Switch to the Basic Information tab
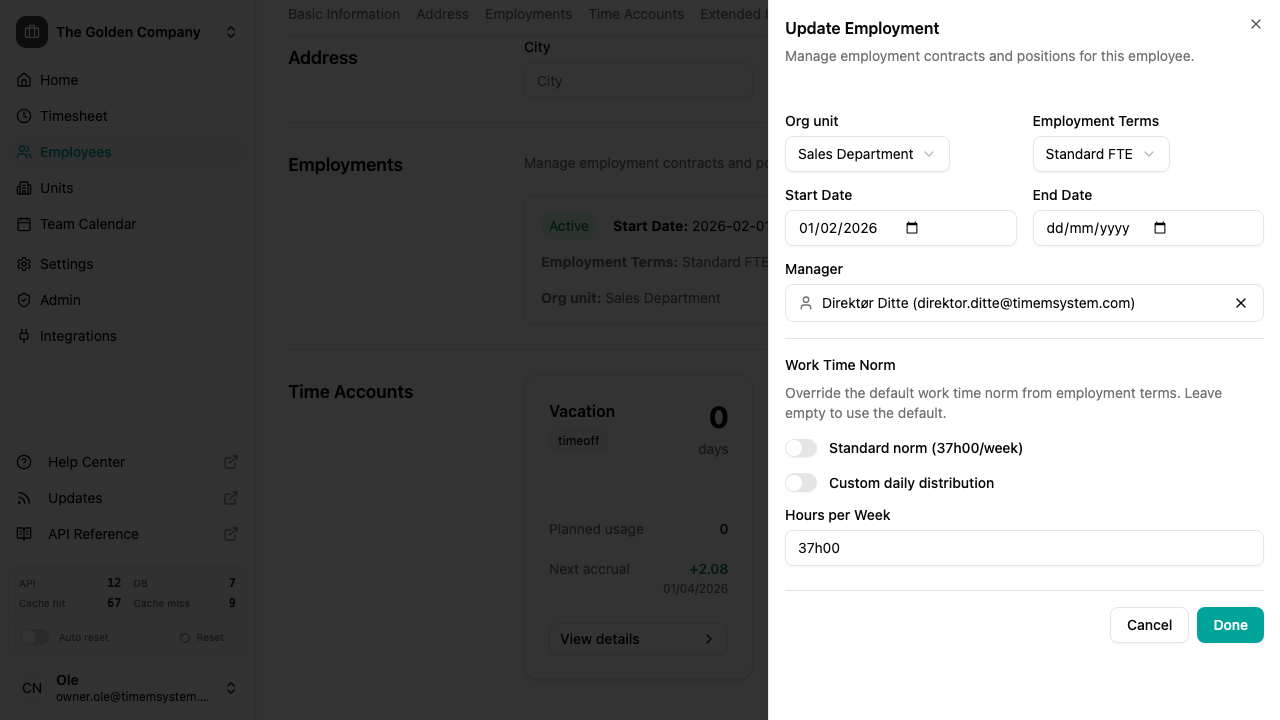This screenshot has width=1280, height=720. point(344,14)
